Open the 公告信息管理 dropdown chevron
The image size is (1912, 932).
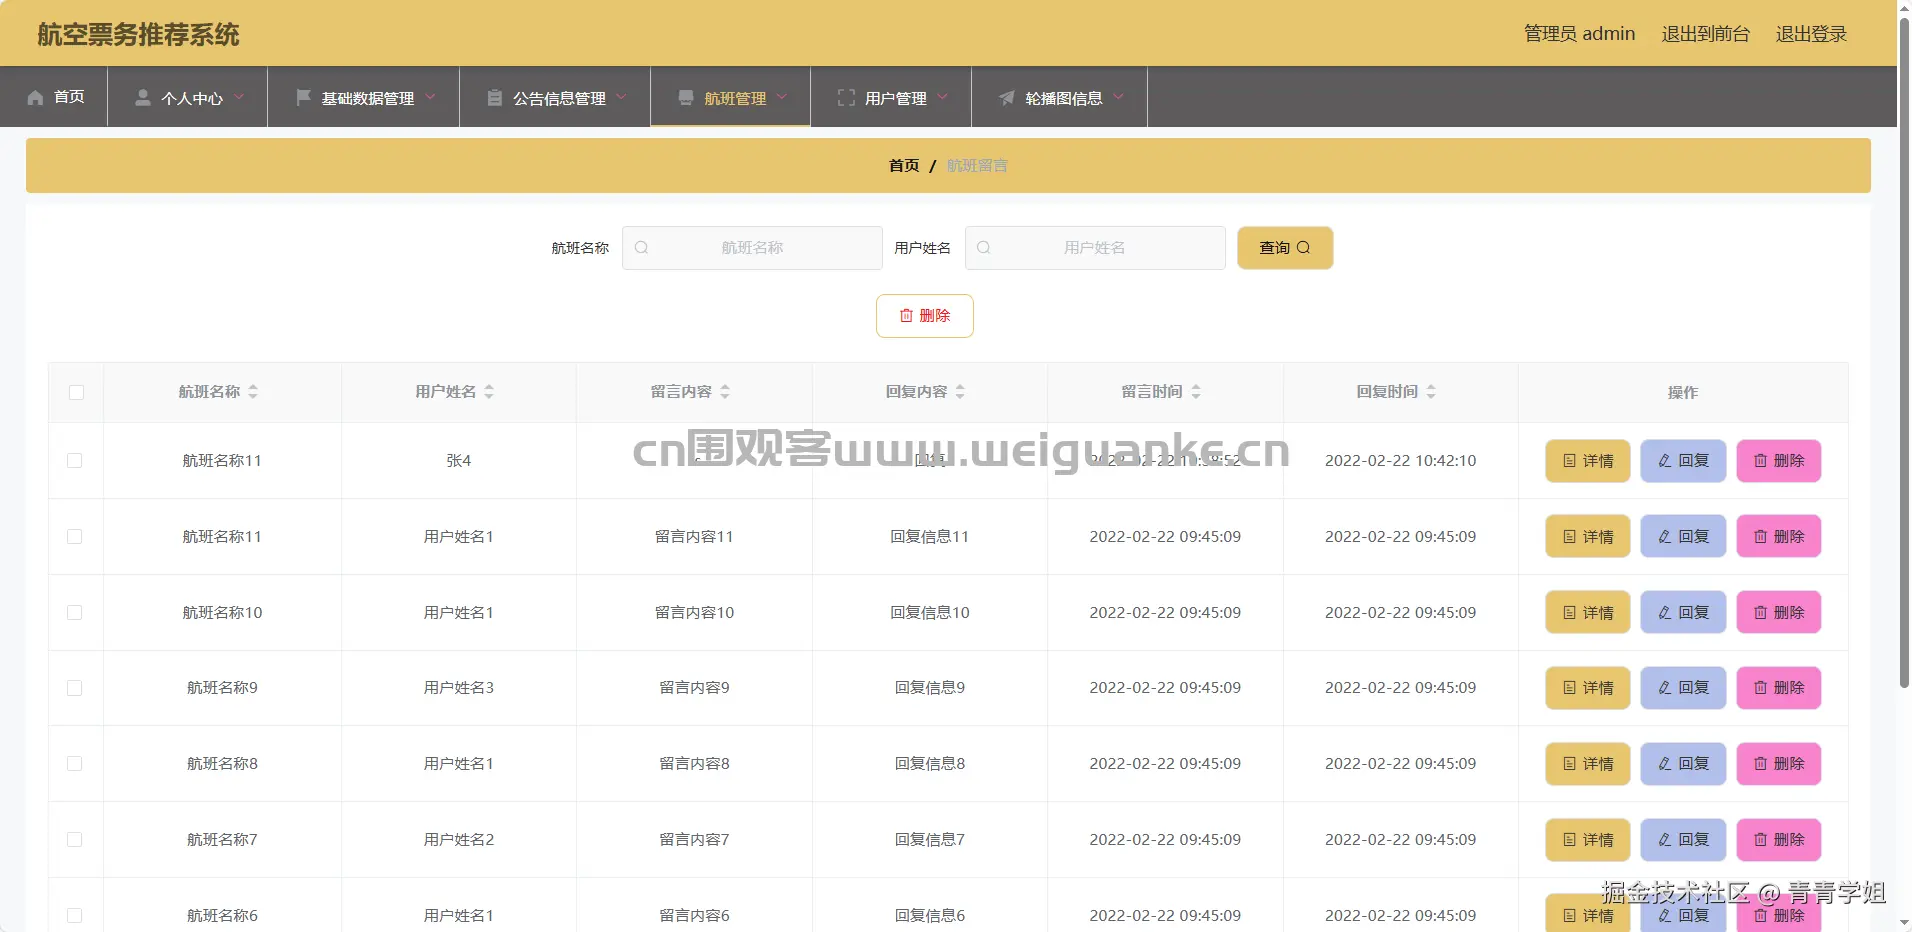(621, 97)
